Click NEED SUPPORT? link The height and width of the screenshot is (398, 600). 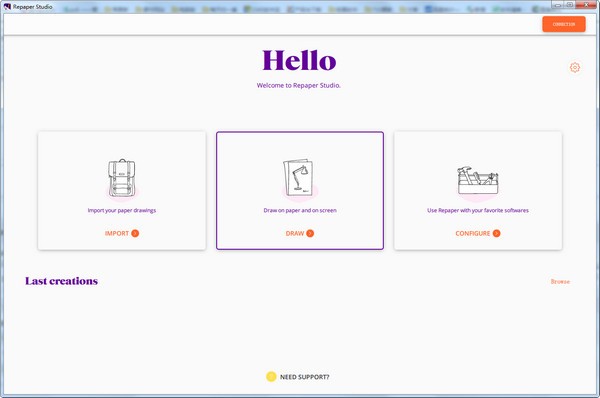pos(305,377)
